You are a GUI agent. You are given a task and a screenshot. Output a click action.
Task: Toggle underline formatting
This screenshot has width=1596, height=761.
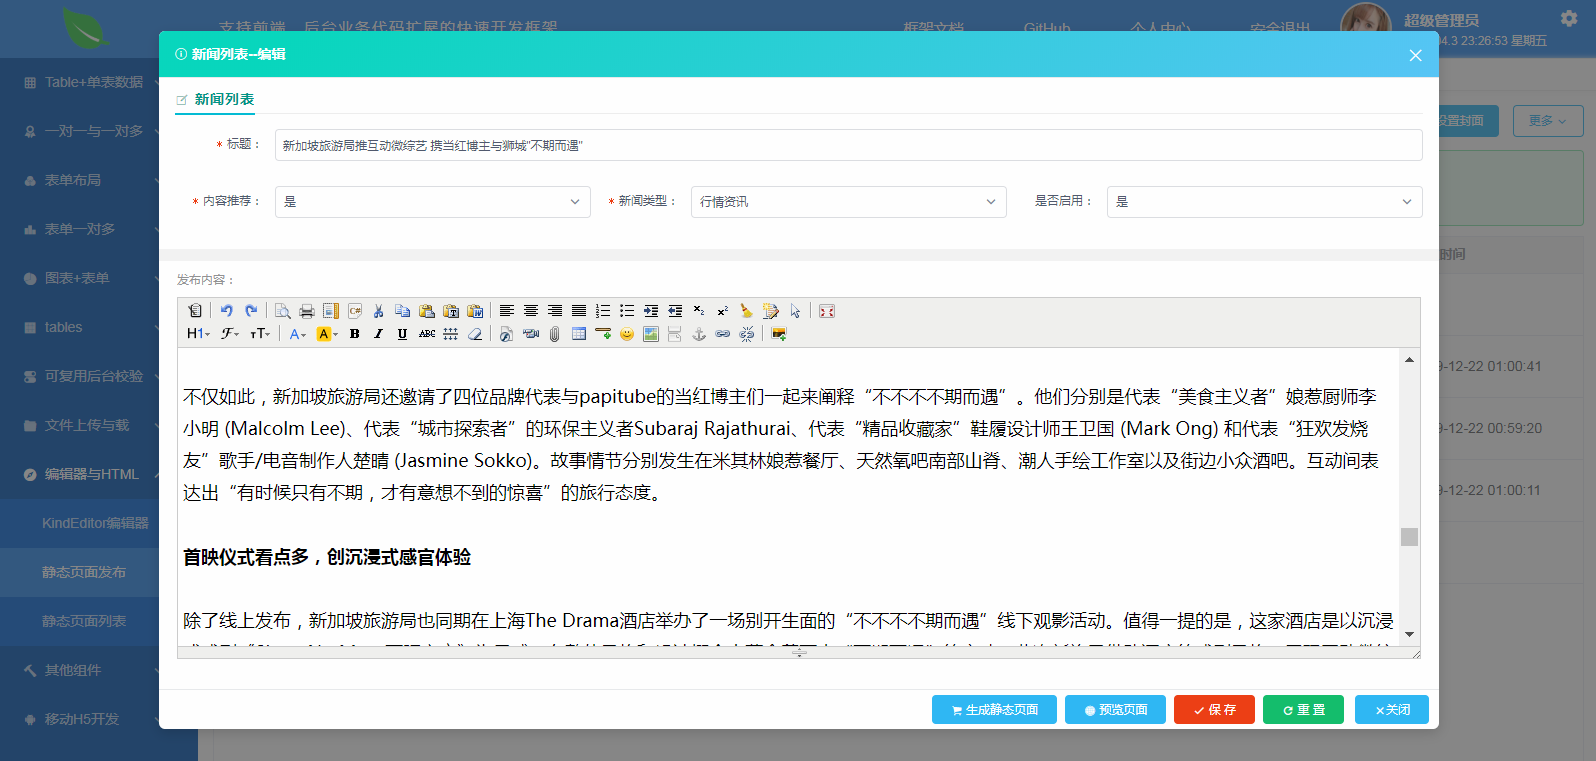[403, 334]
